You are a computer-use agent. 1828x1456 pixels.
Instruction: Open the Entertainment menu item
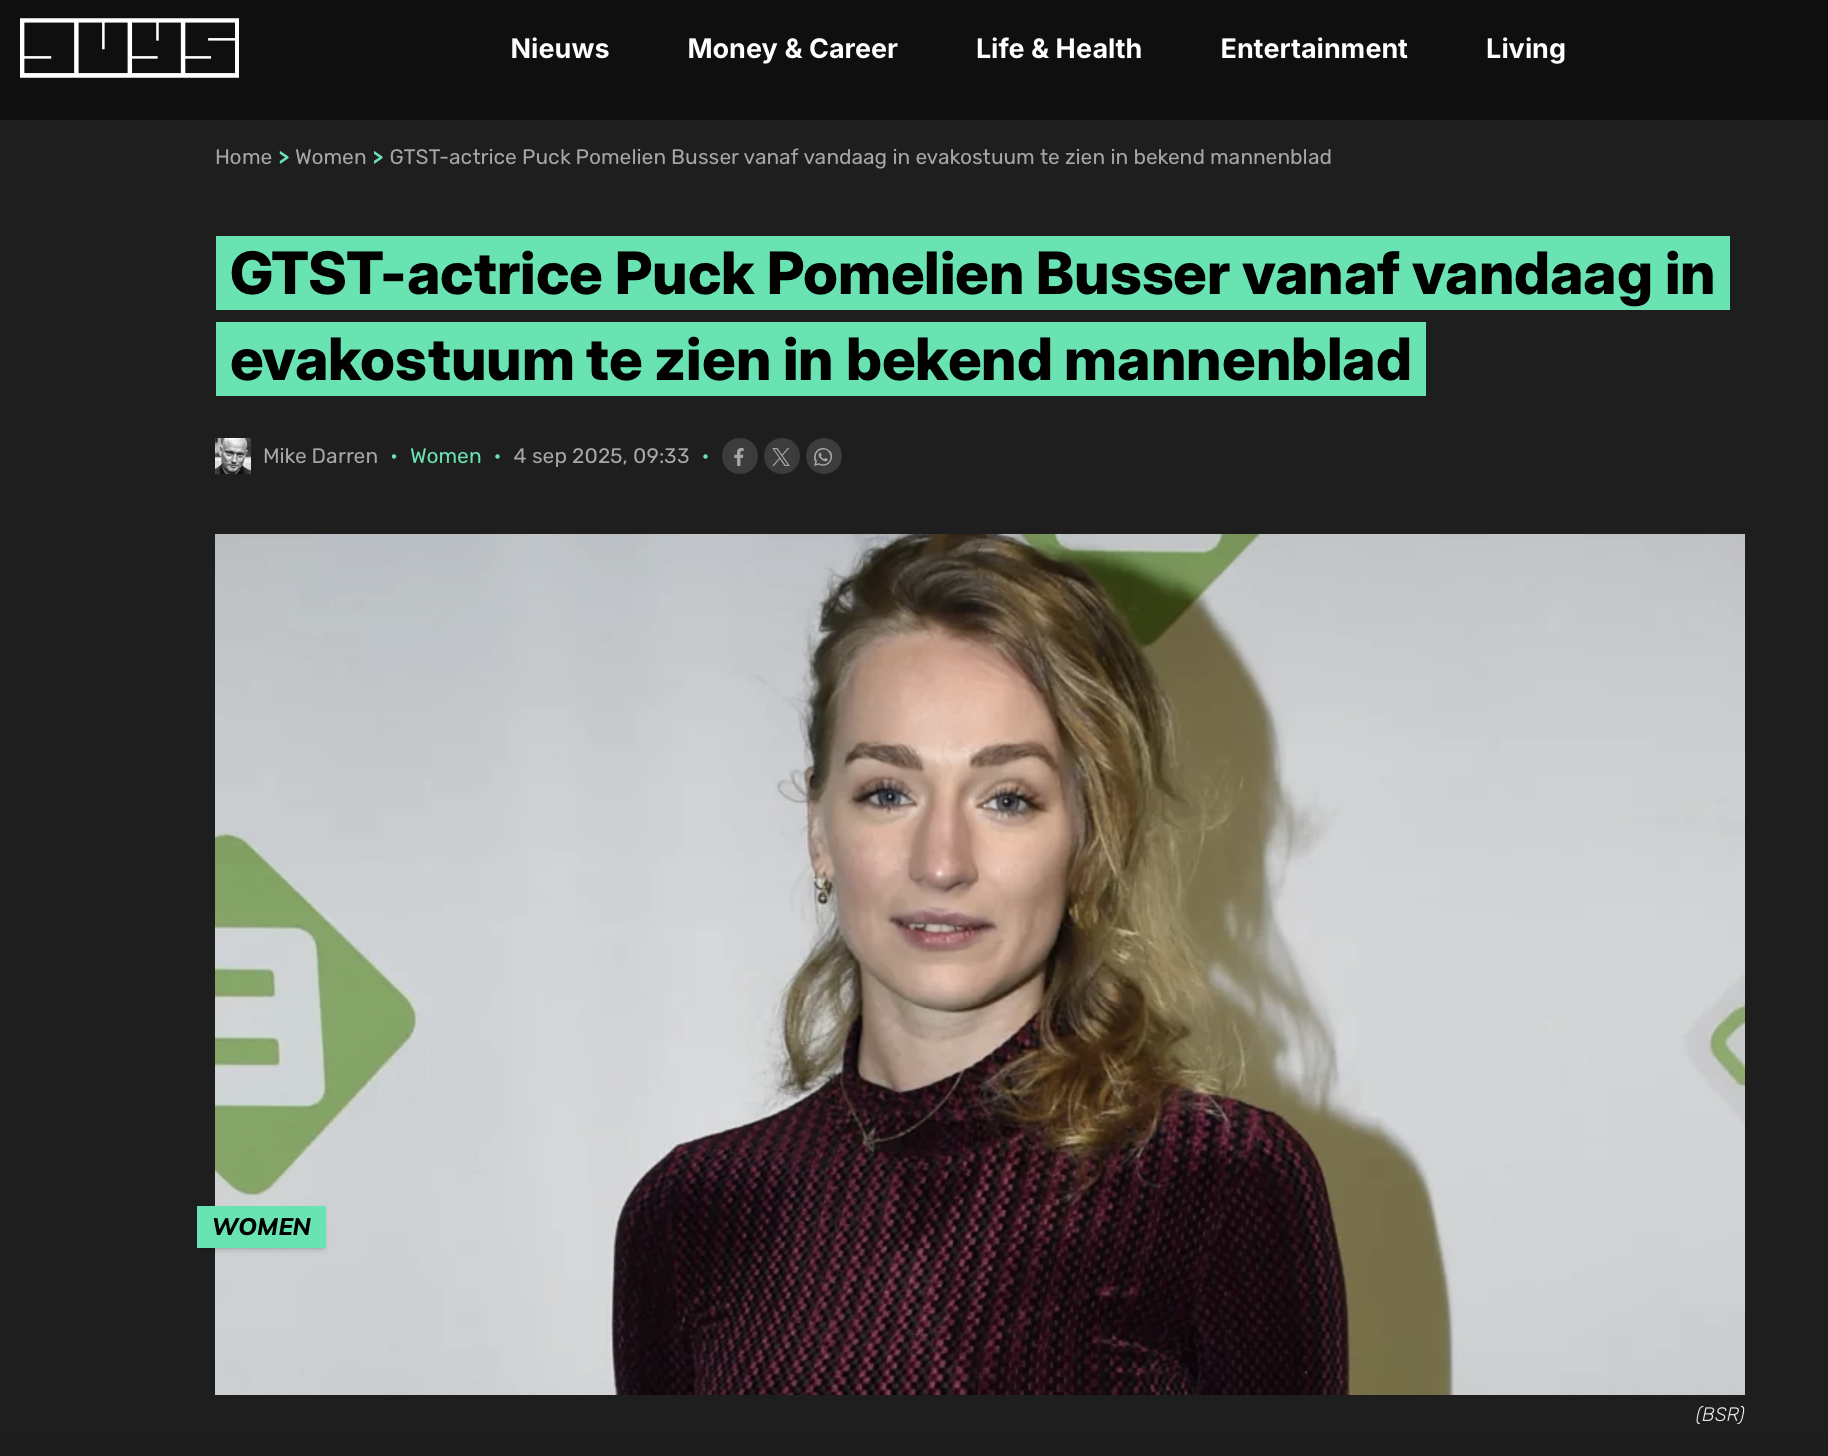tap(1313, 49)
